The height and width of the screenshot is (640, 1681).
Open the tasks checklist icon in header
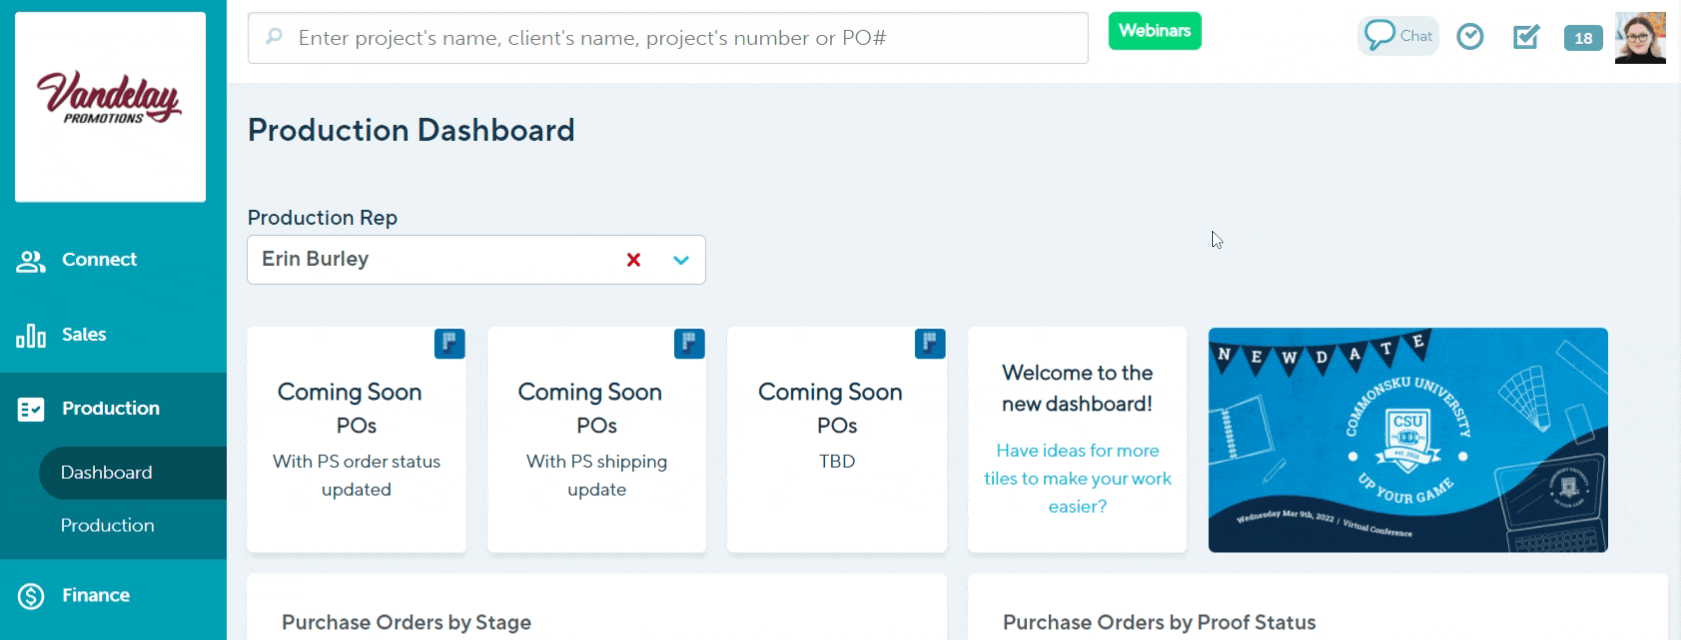coord(1526,37)
